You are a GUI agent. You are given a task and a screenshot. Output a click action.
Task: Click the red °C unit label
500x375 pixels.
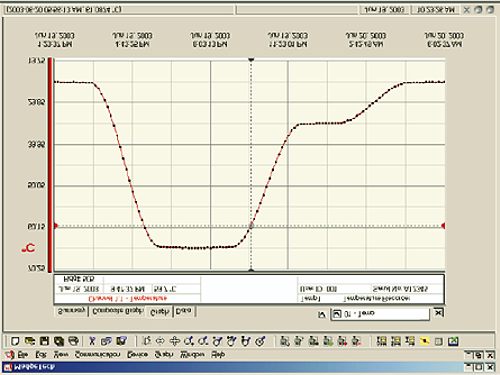click(28, 248)
